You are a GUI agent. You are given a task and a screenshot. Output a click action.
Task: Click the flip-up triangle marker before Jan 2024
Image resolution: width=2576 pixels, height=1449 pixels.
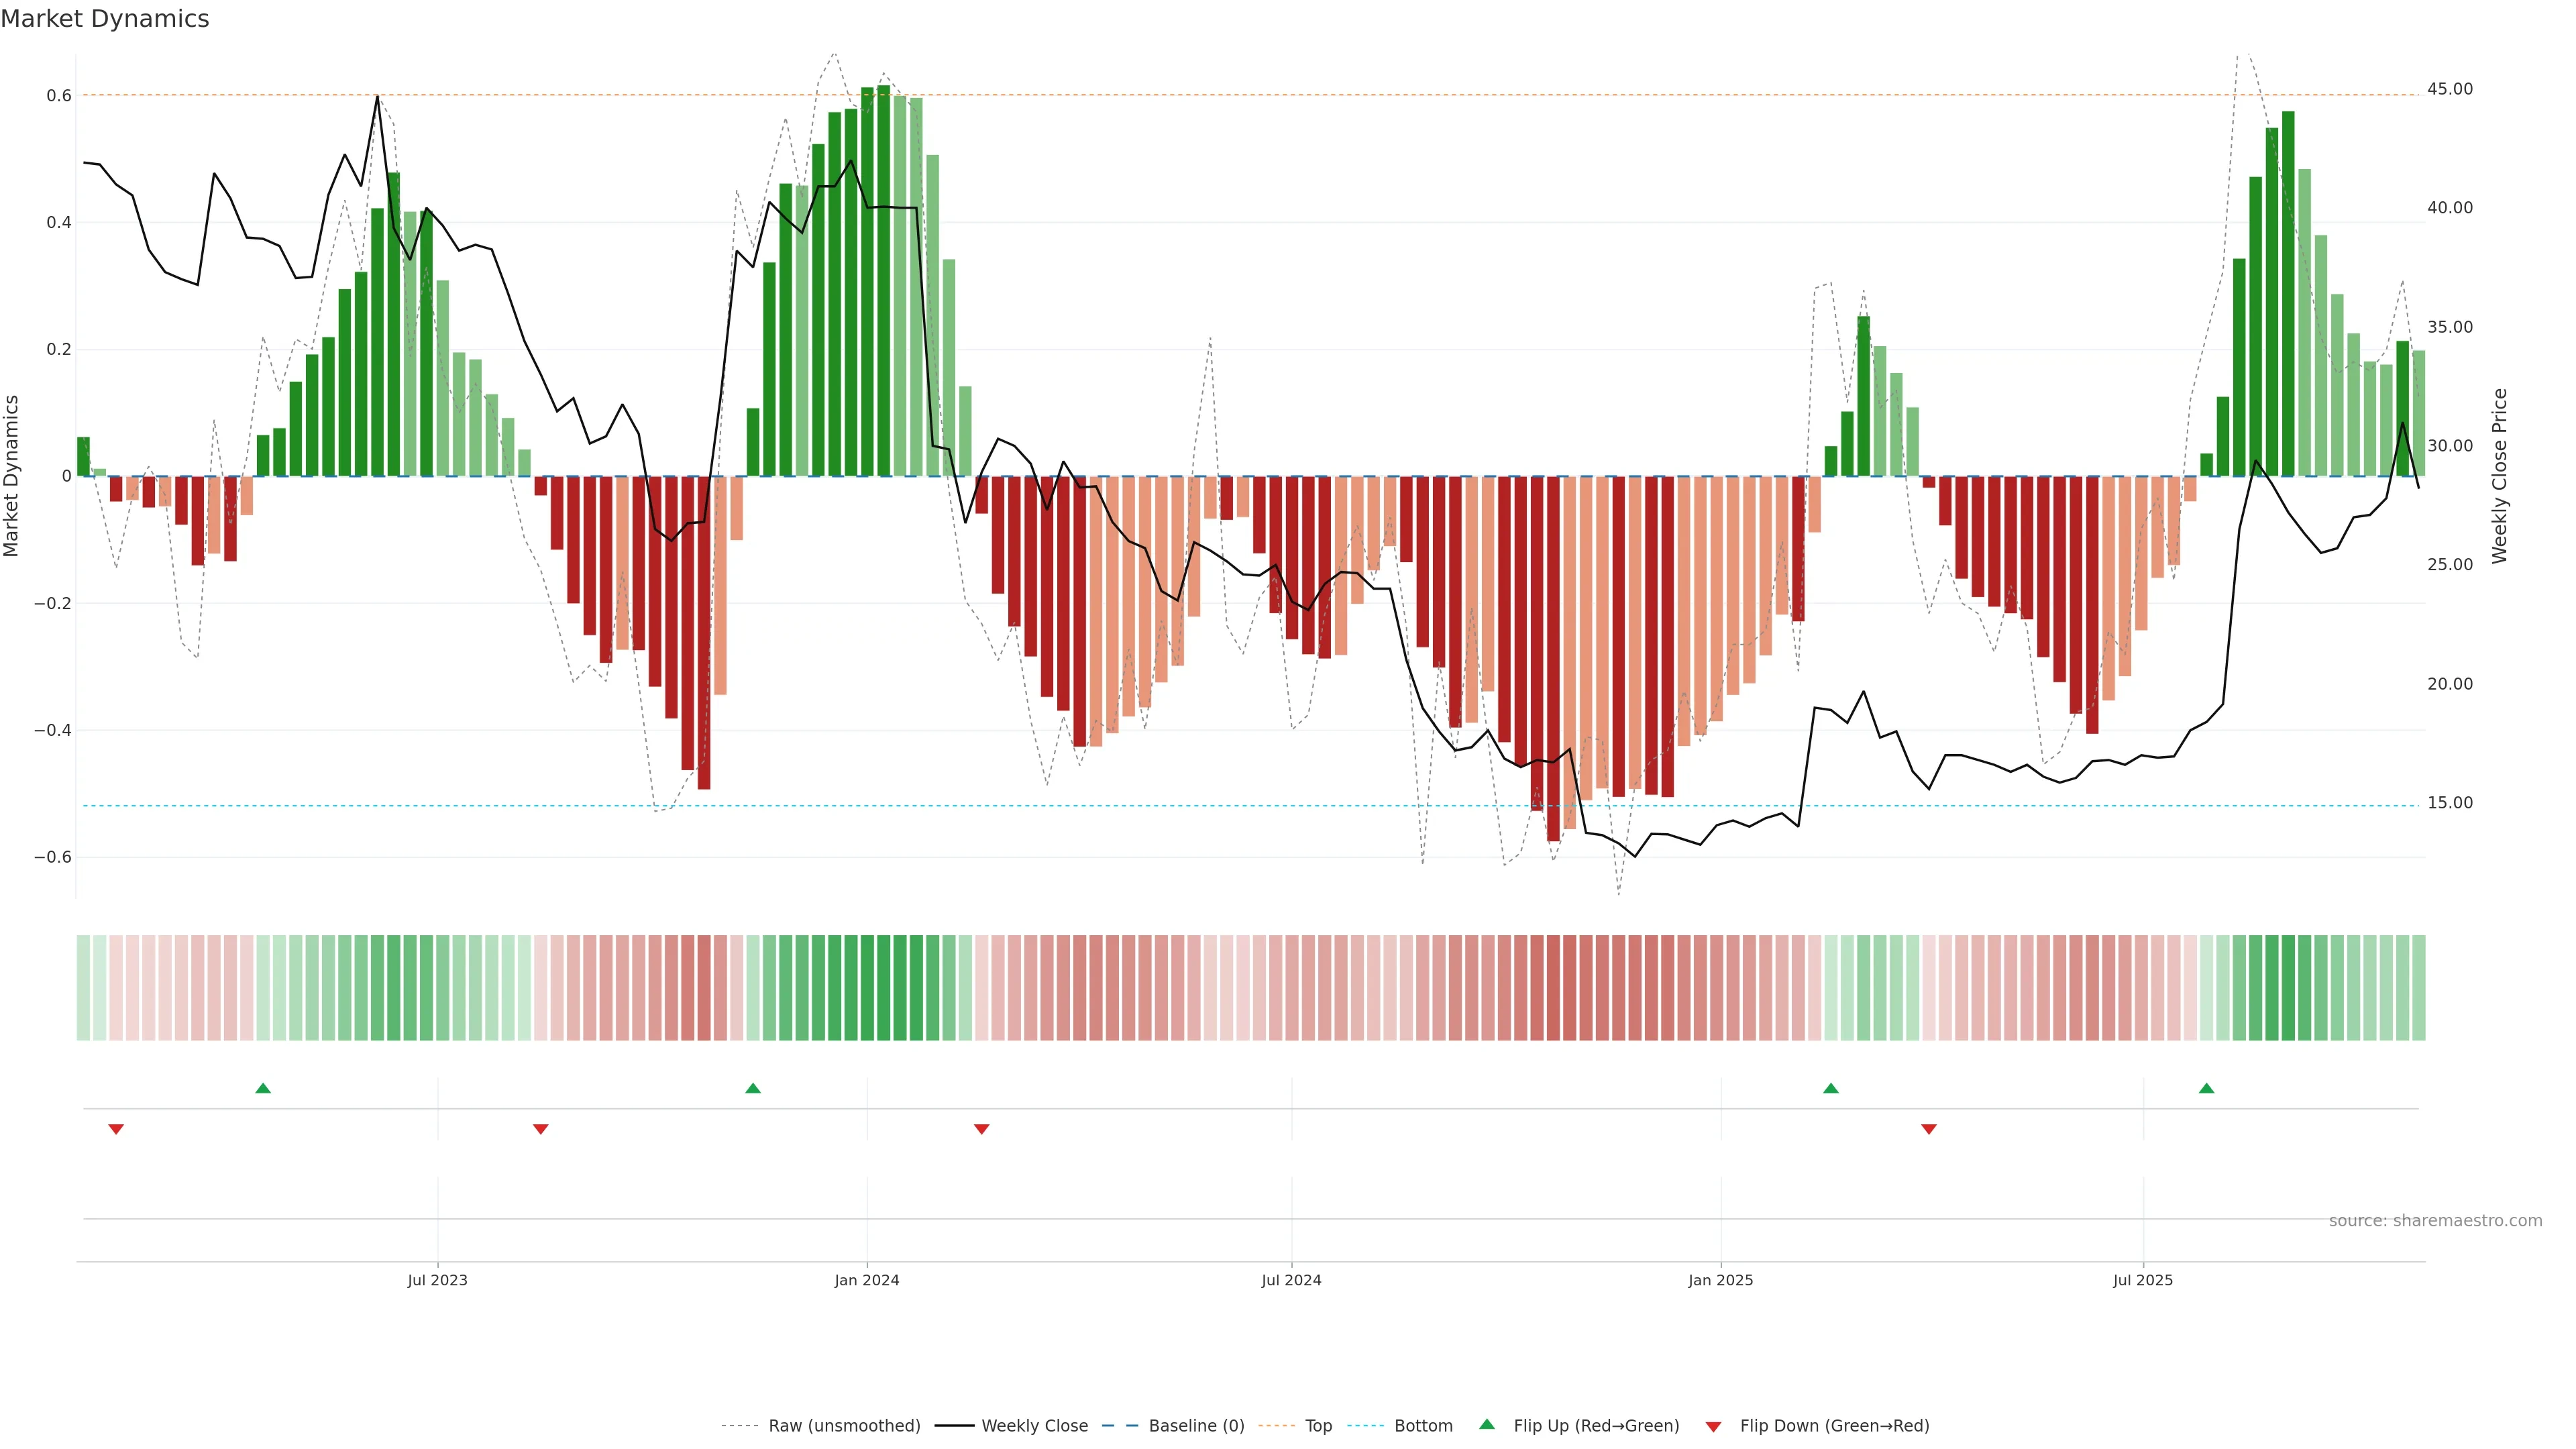(x=753, y=1088)
